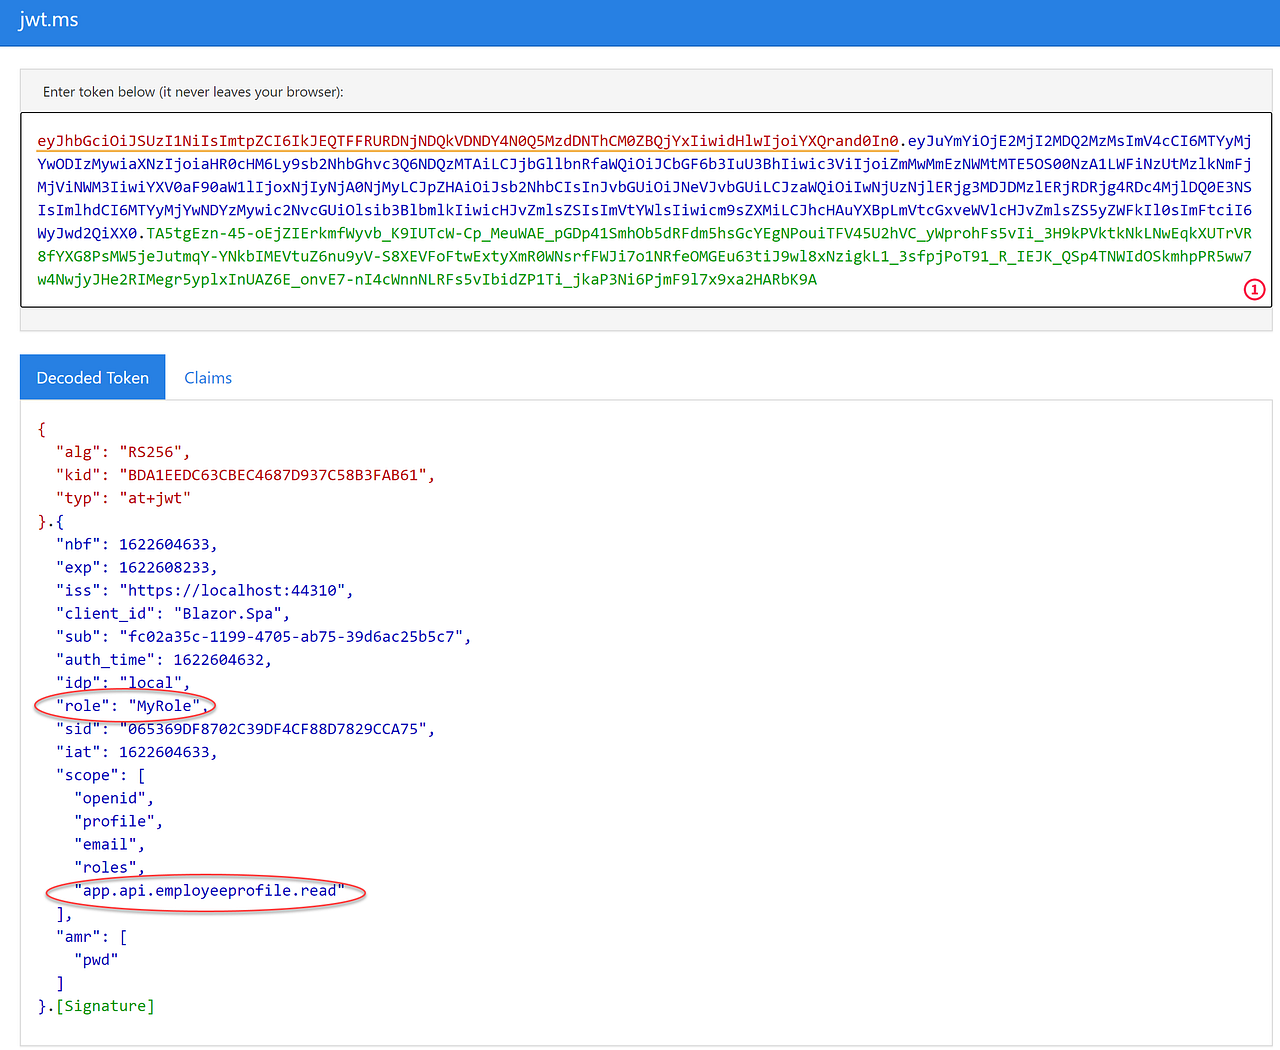Click the green signature portion of the token
Screen dimensions: 1280x1050
[644, 256]
